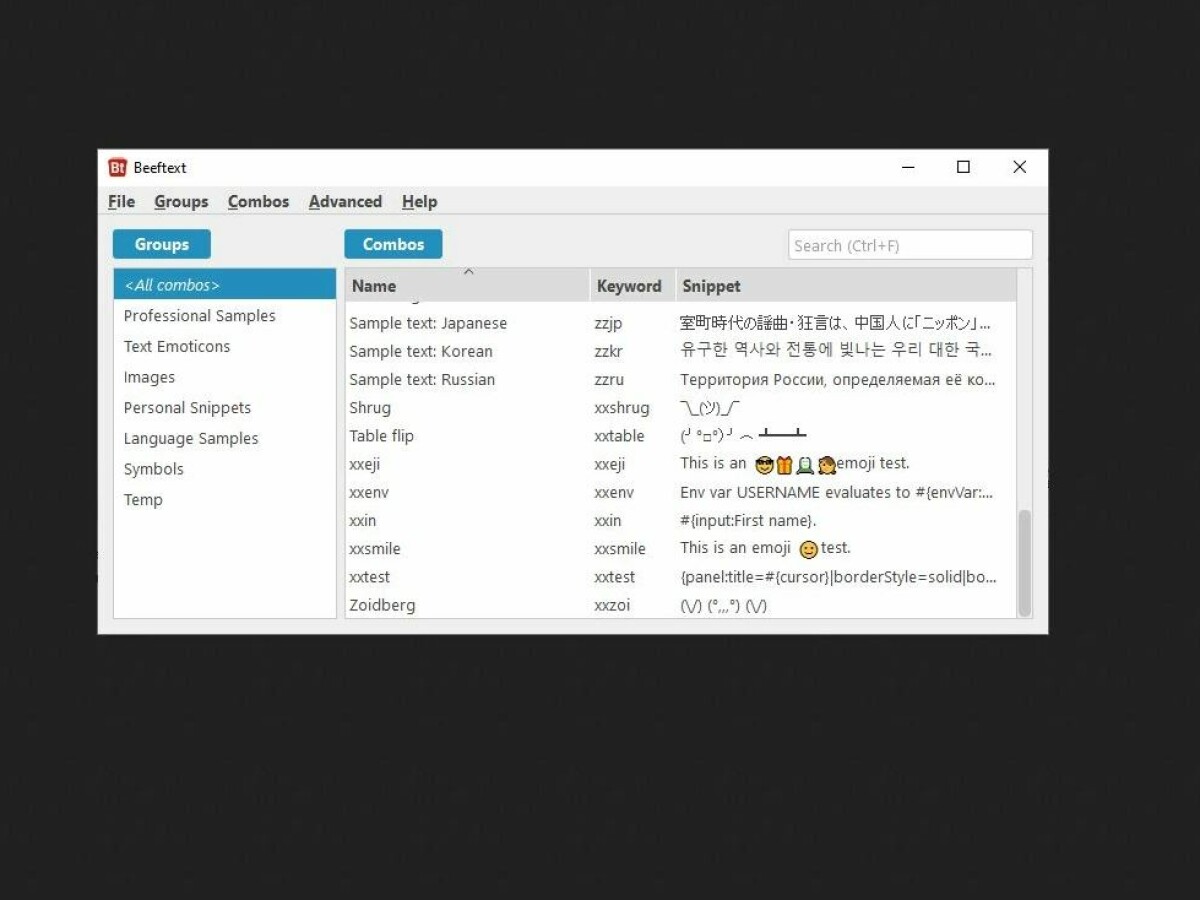
Task: Open the File menu
Action: click(x=120, y=201)
